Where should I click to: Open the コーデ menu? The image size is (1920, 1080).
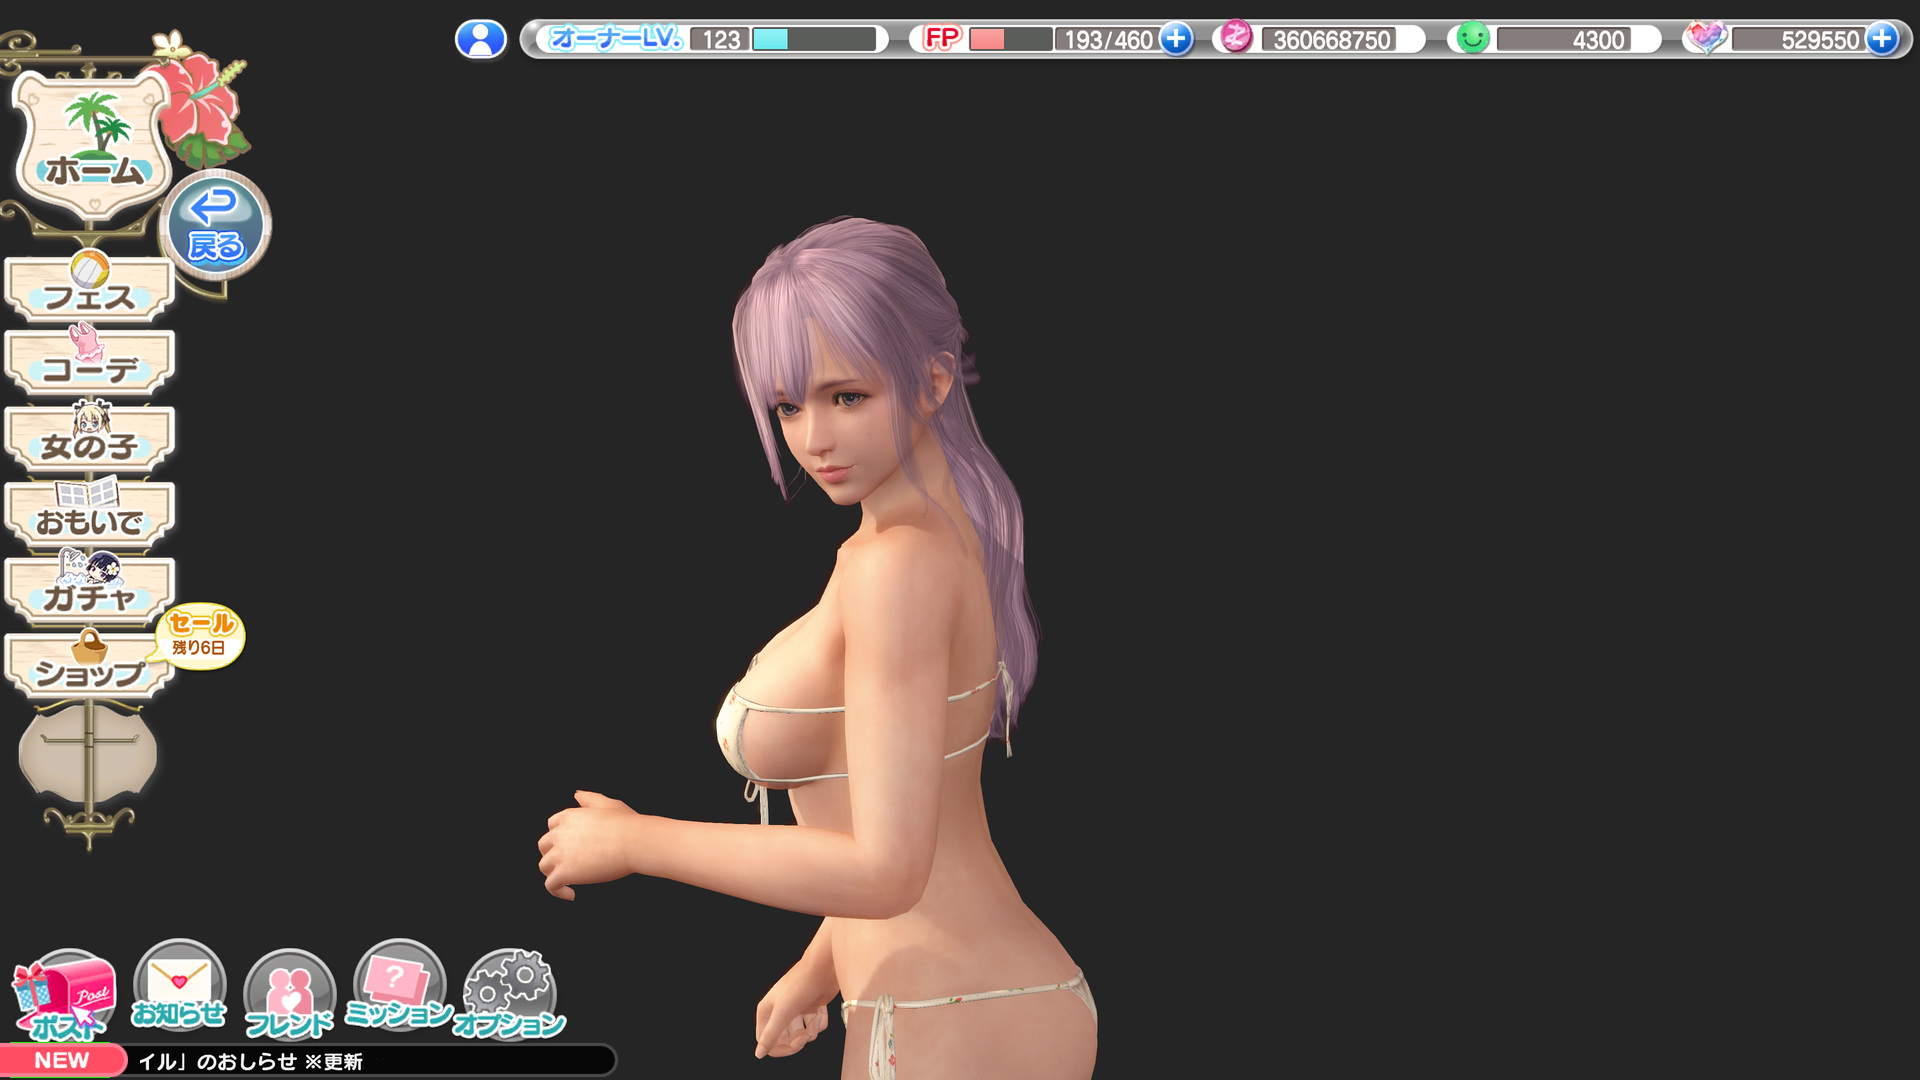pyautogui.click(x=90, y=362)
